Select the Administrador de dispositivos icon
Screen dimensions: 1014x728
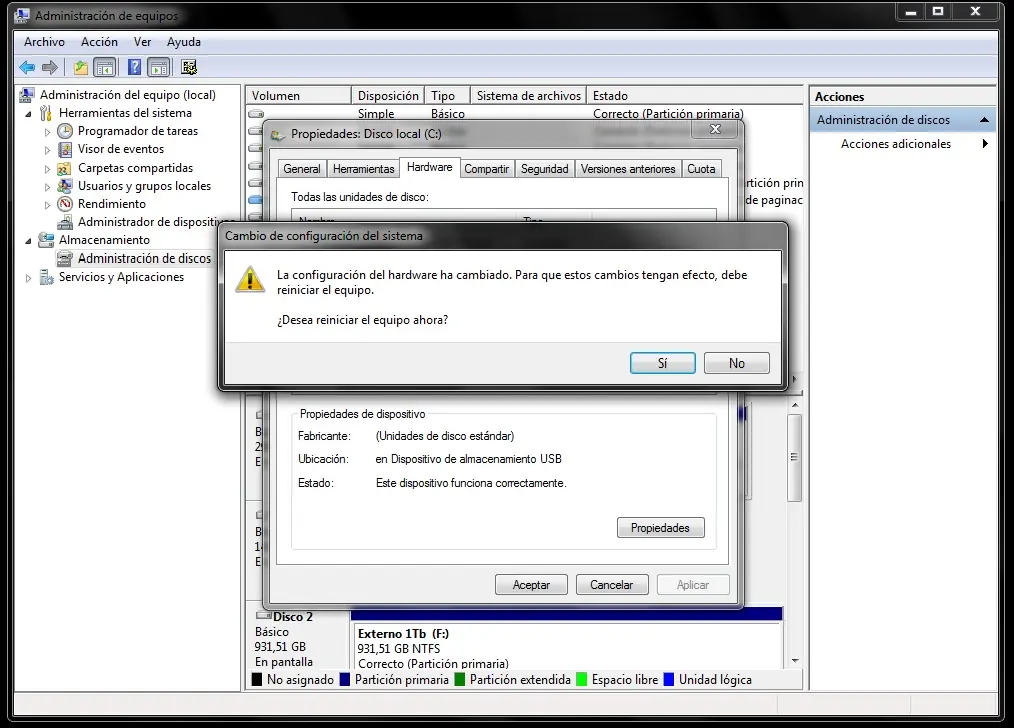tap(65, 222)
